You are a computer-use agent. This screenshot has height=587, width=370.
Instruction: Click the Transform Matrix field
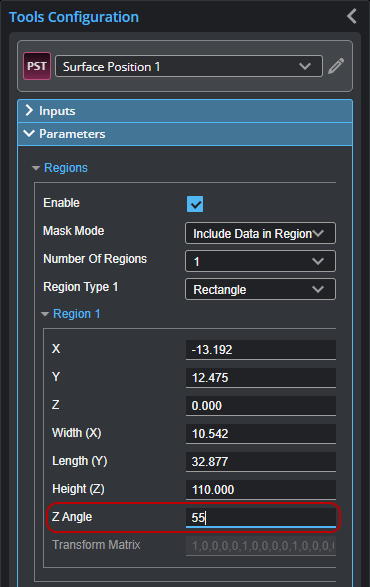261,546
